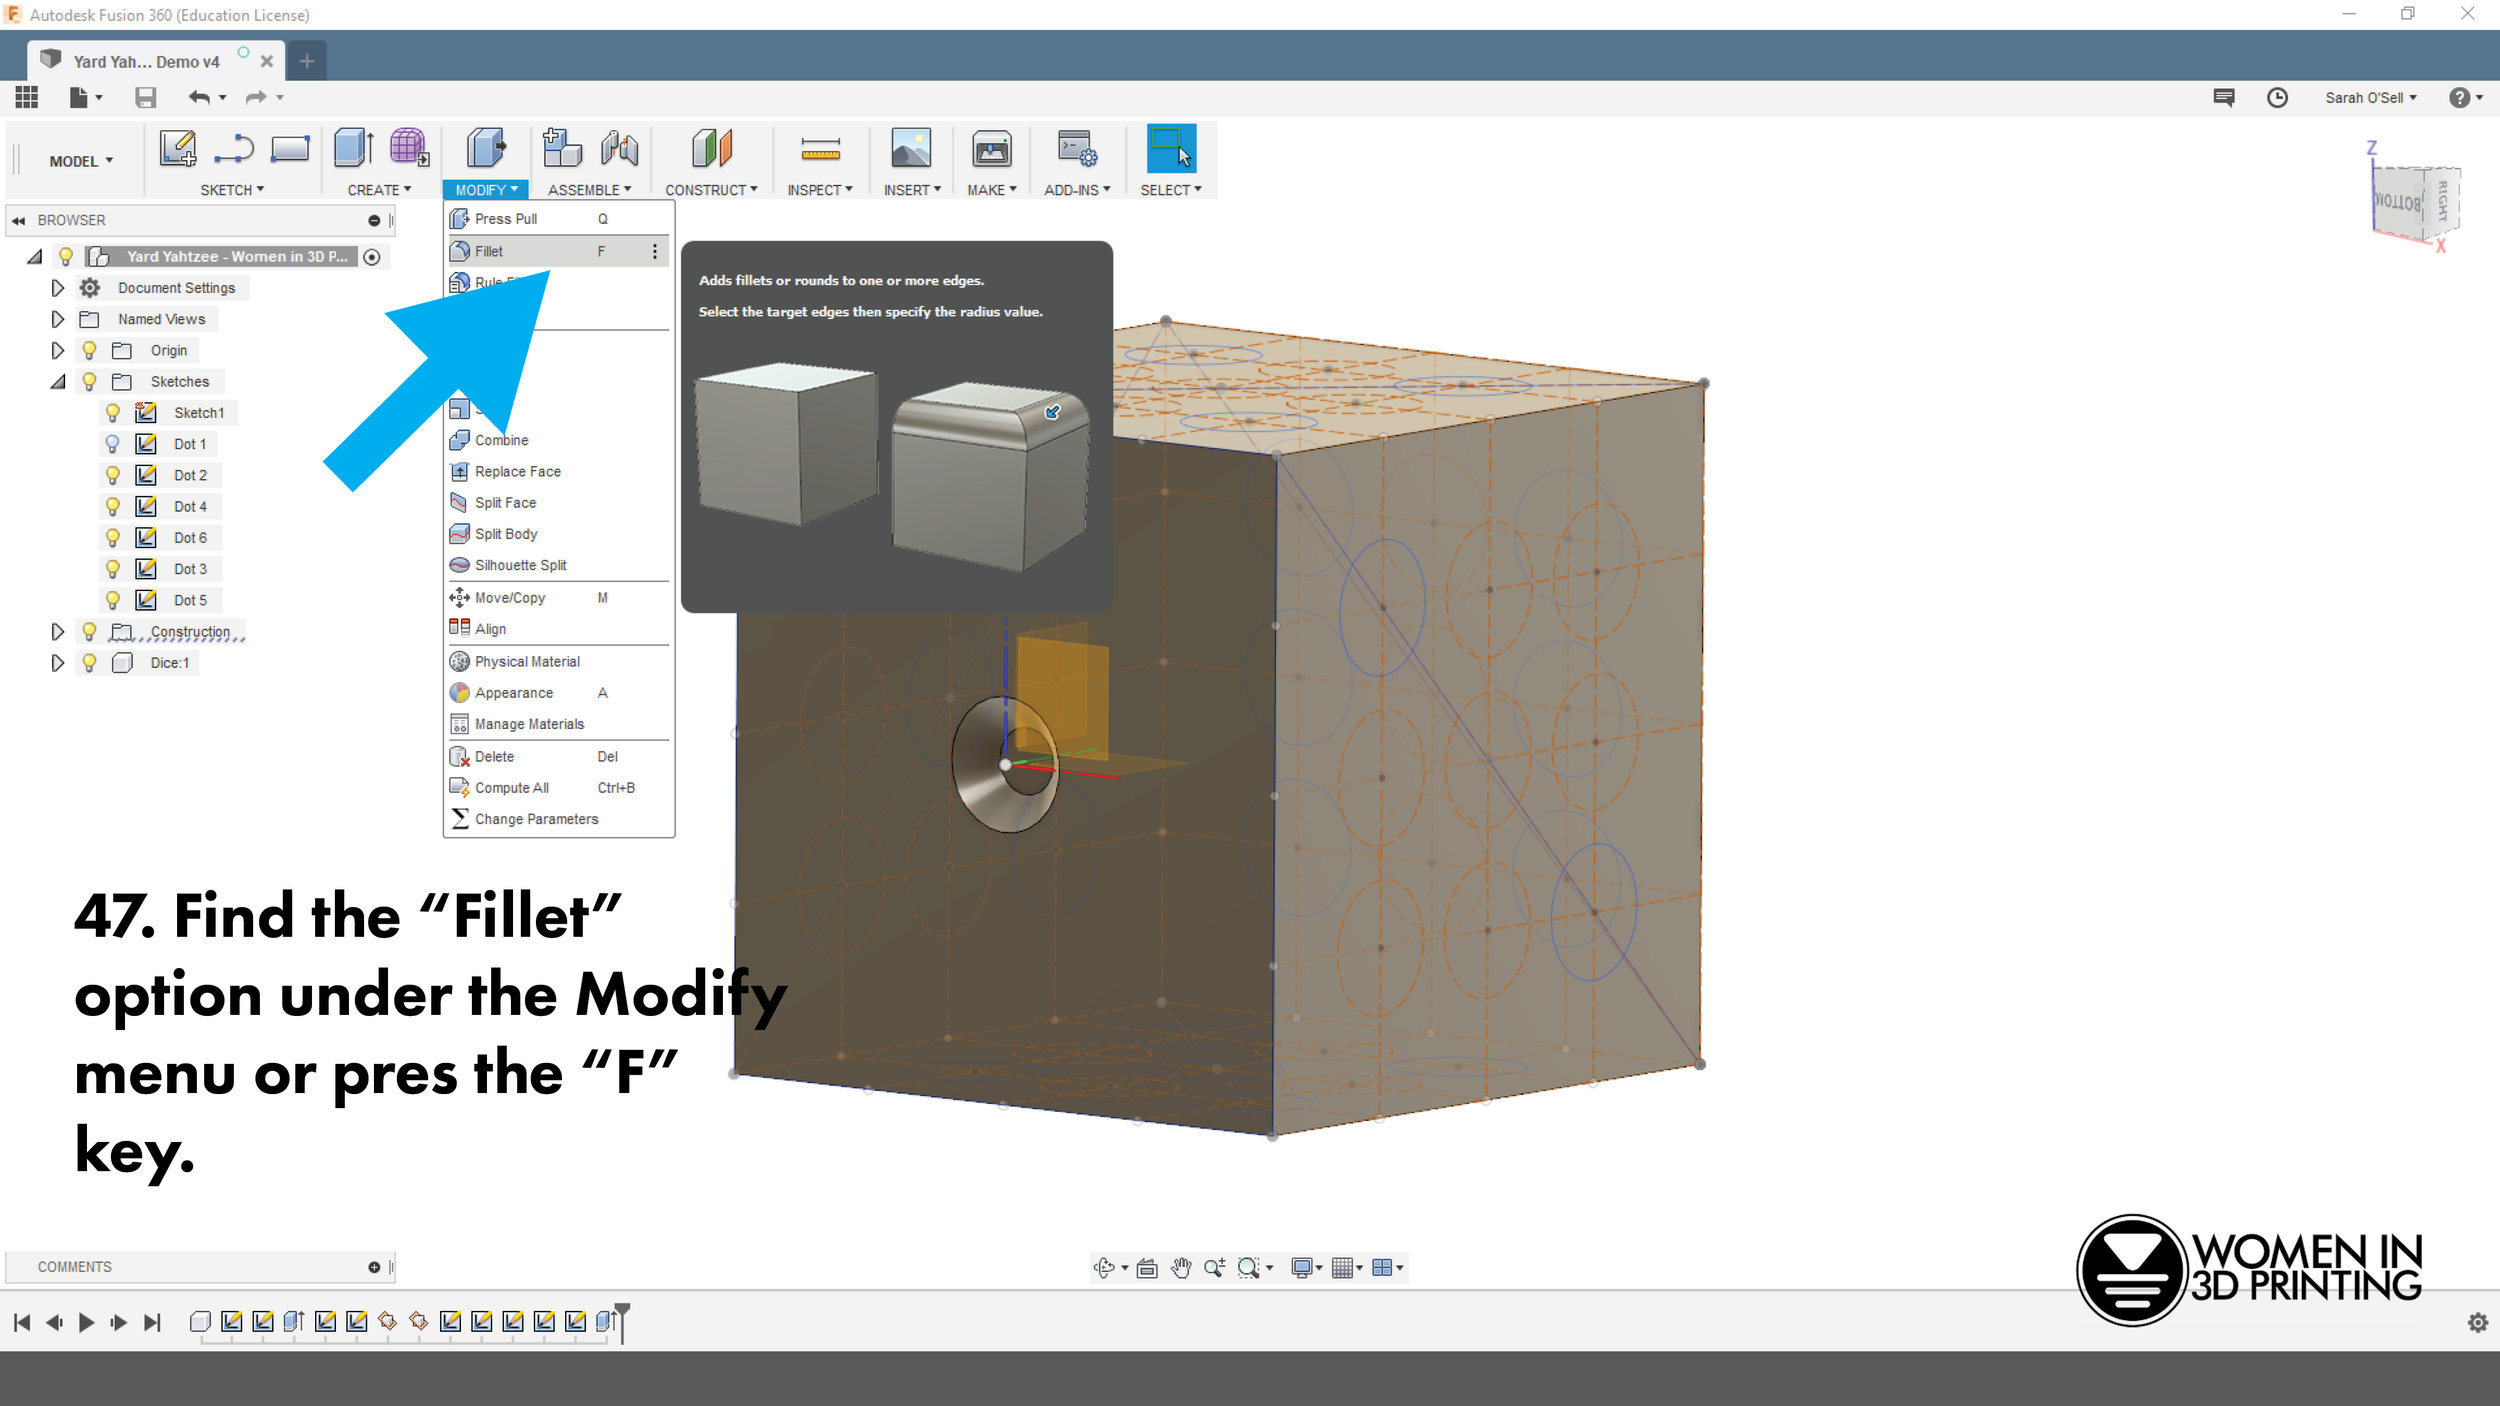This screenshot has width=2500, height=1406.
Task: Select the Create Form purple icon
Action: coord(409,148)
